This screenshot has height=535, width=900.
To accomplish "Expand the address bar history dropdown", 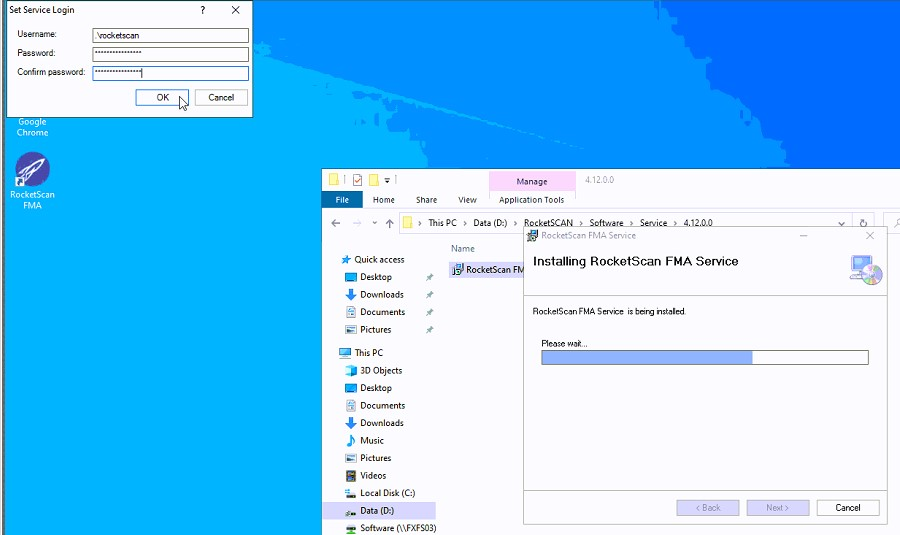I will point(841,223).
